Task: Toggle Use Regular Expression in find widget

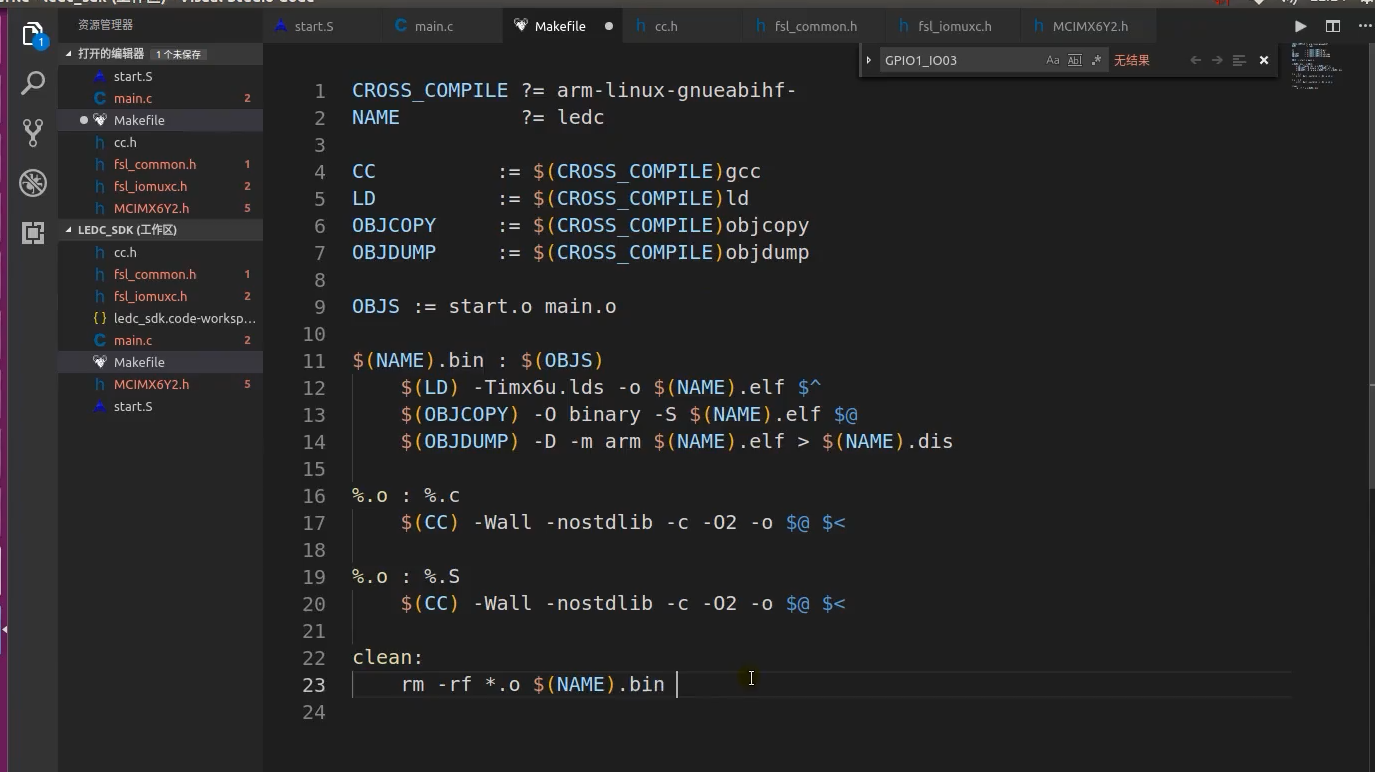Action: [x=1096, y=61]
